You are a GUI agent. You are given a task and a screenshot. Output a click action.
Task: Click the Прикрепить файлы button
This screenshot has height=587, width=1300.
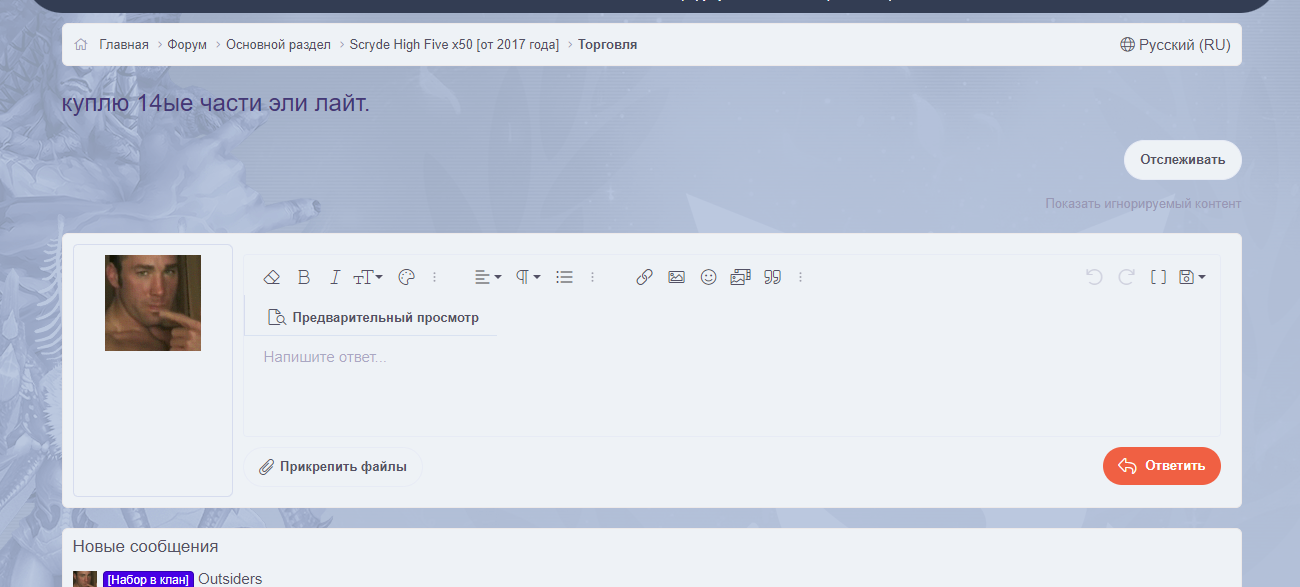click(x=333, y=466)
